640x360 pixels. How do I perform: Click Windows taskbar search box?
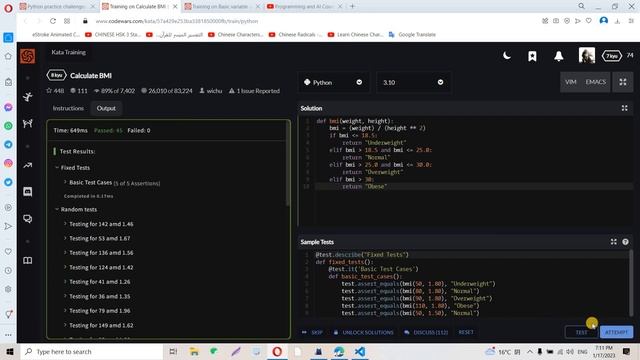(x=91, y=351)
